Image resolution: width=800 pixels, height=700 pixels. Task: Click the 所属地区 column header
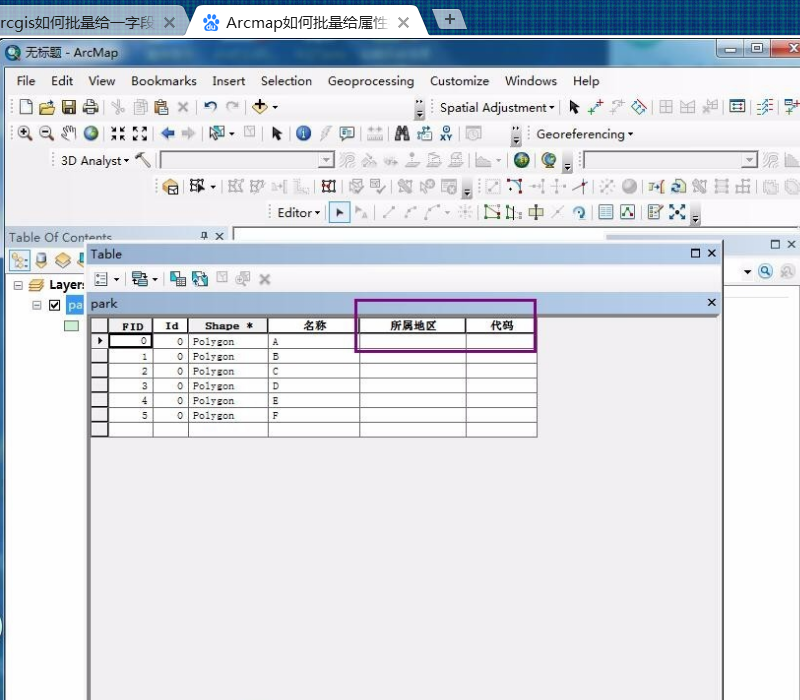point(412,326)
